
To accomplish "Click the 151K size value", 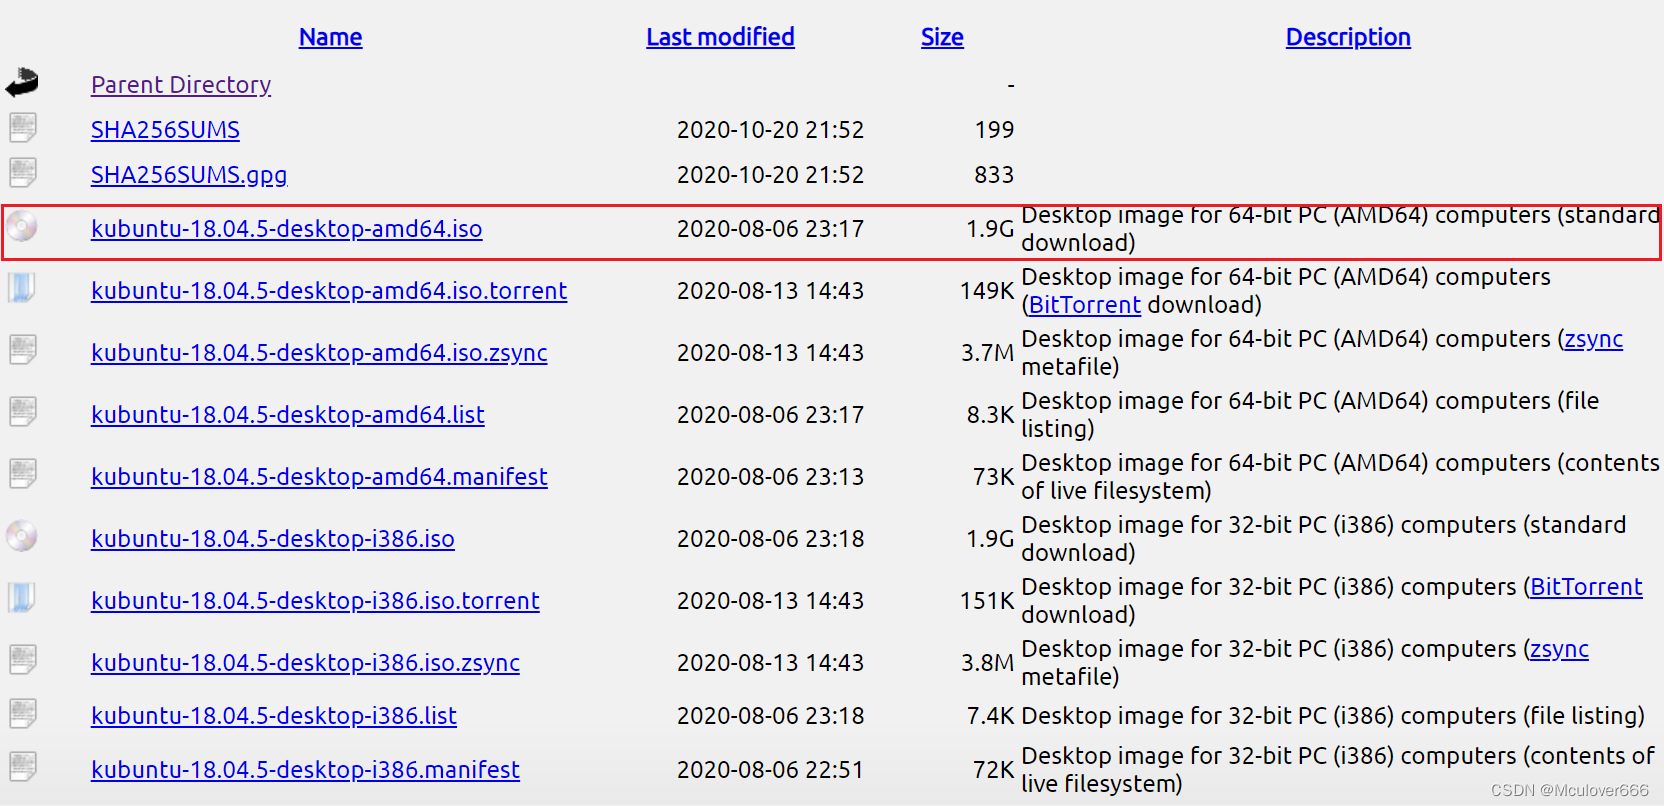I will pos(987,601).
